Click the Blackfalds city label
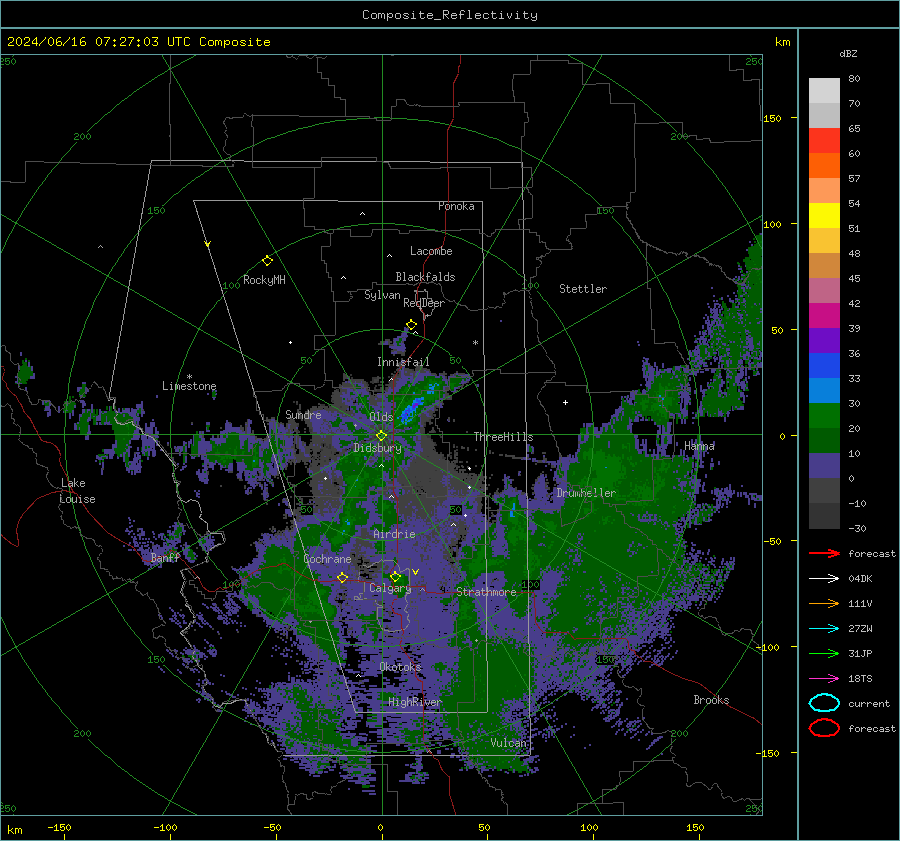This screenshot has height=841, width=900. tap(425, 277)
